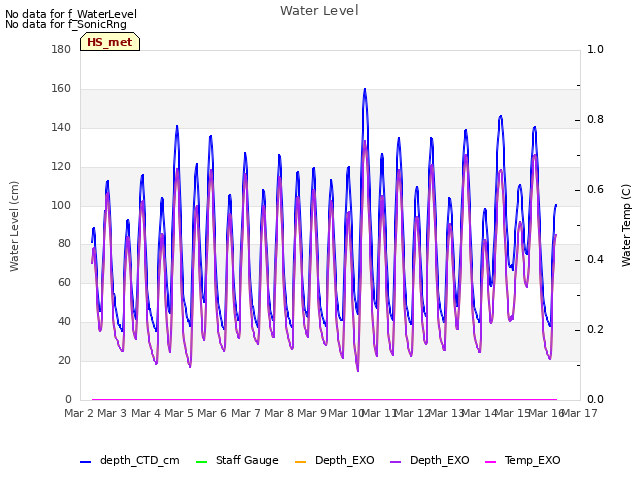The height and width of the screenshot is (480, 640).
Task: Toggle depth_CTD_cm legend entry
Action: 130,460
